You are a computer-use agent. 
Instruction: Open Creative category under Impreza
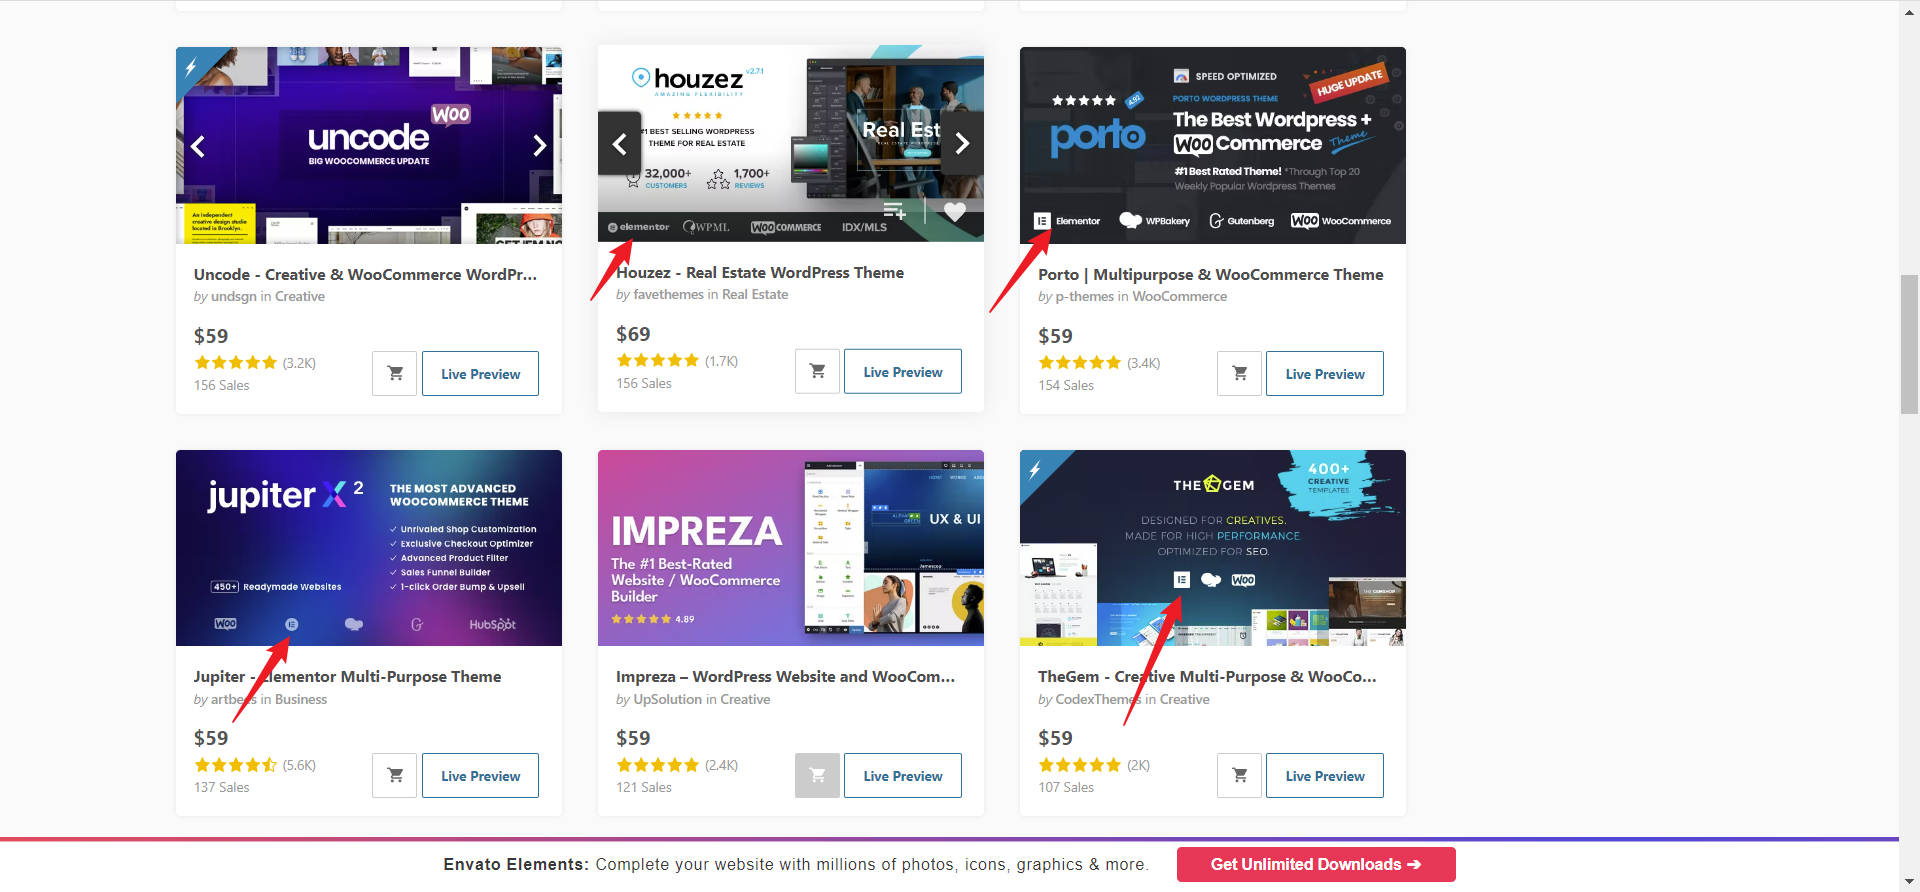(x=745, y=699)
